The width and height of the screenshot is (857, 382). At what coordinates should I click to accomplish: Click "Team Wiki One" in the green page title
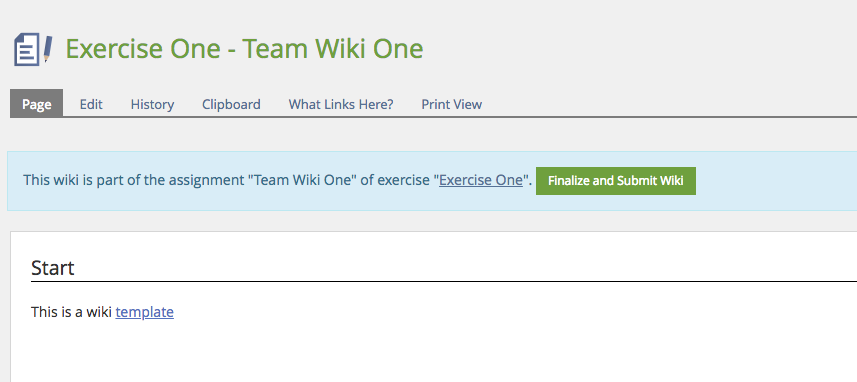click(x=333, y=49)
